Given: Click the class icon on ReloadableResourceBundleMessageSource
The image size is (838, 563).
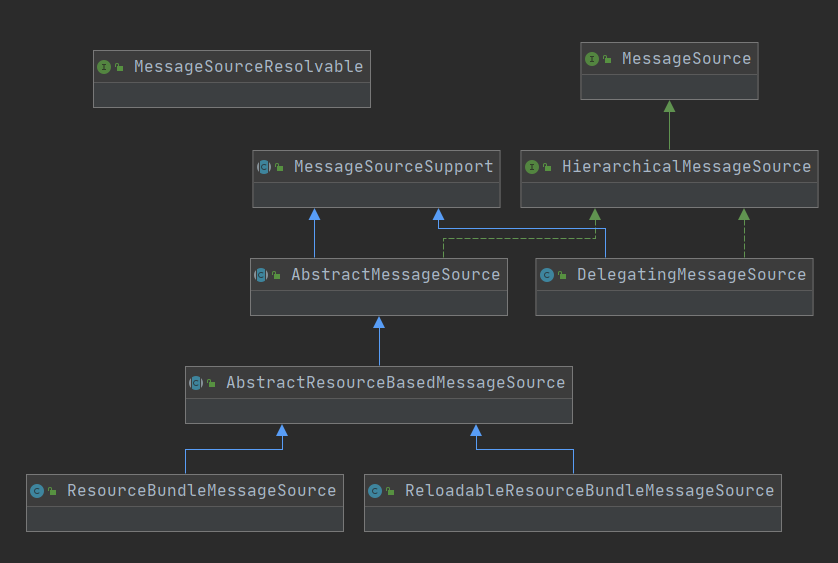Looking at the screenshot, I should click(375, 491).
